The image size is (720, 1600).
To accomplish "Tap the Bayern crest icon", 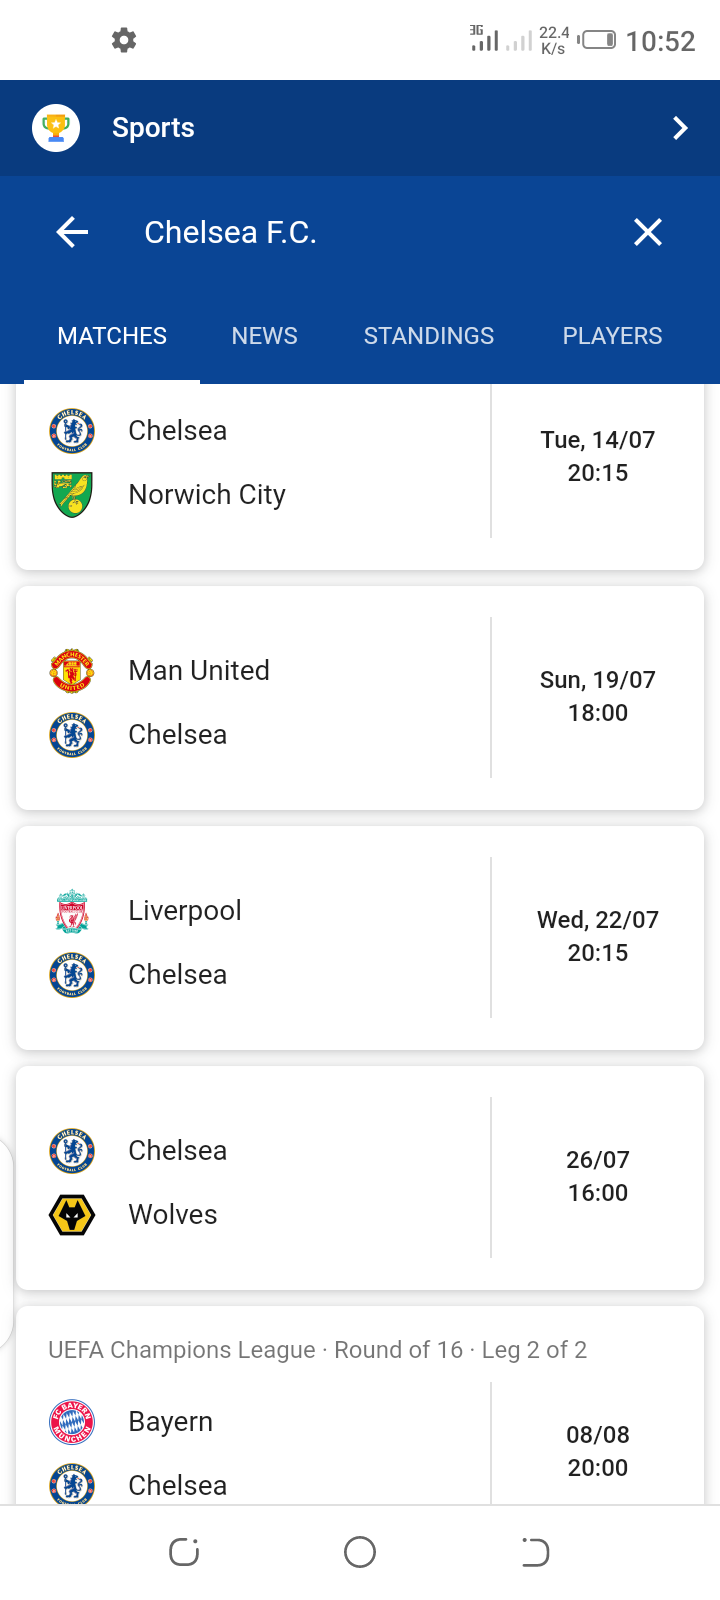I will click(72, 1422).
